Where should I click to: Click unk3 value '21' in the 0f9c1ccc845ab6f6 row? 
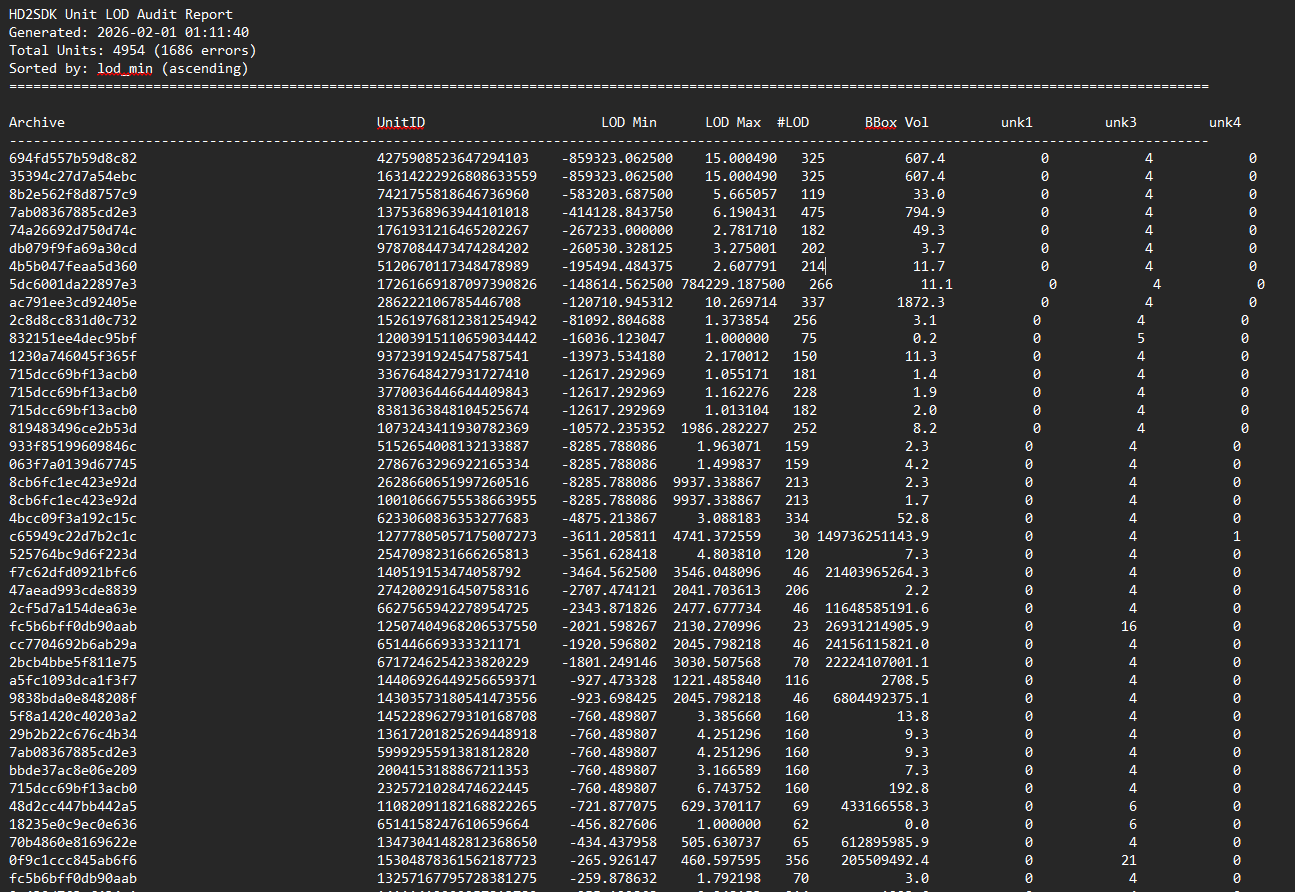pos(1129,861)
